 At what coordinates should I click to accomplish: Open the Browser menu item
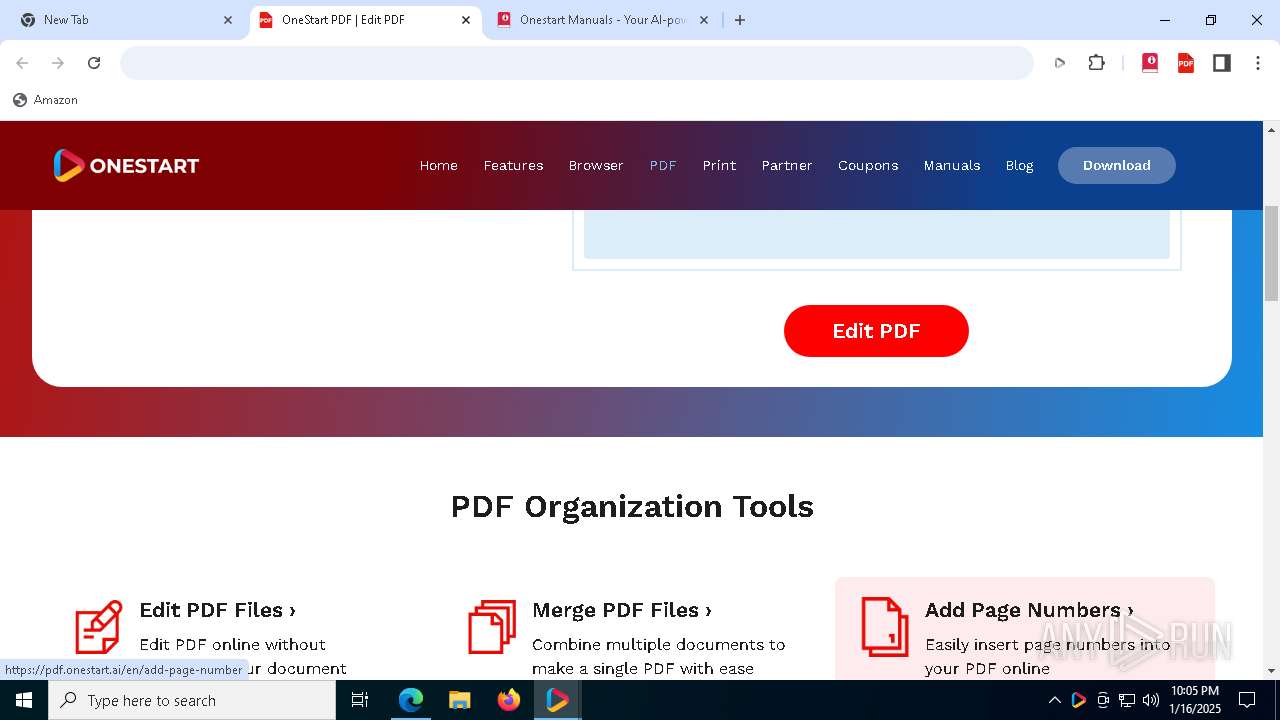(596, 165)
